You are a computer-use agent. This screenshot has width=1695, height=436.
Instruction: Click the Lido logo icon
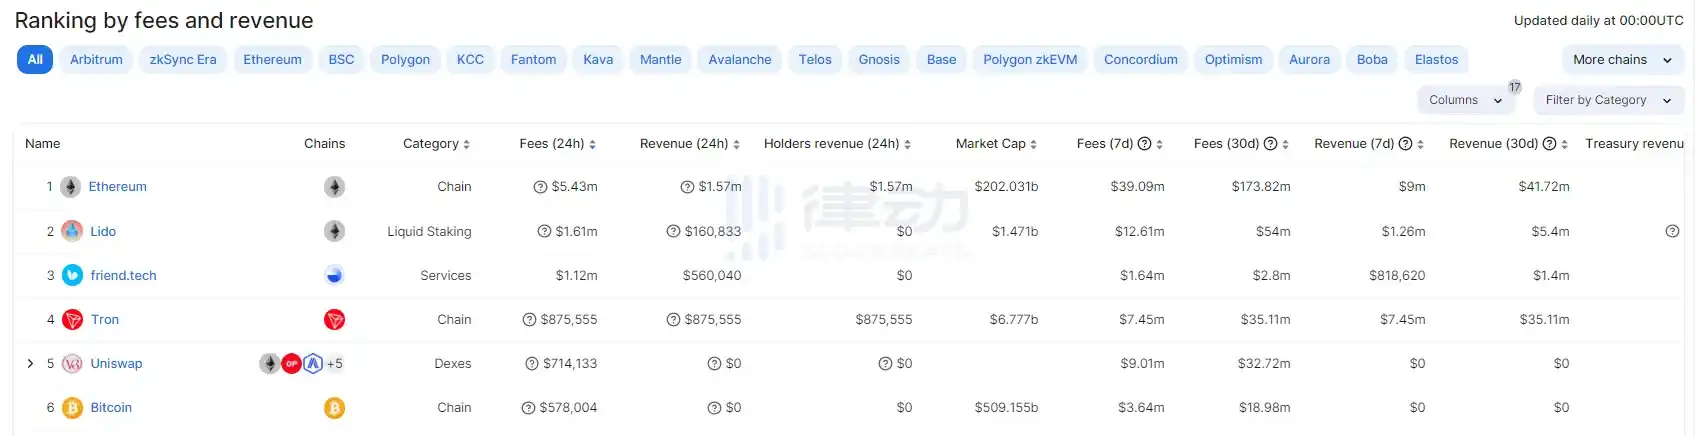click(72, 231)
